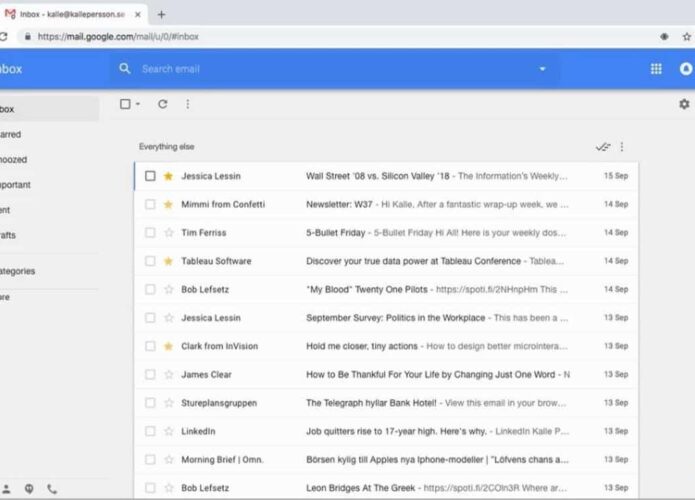Click the browser address bar URL
This screenshot has width=695, height=500.
pos(118,37)
